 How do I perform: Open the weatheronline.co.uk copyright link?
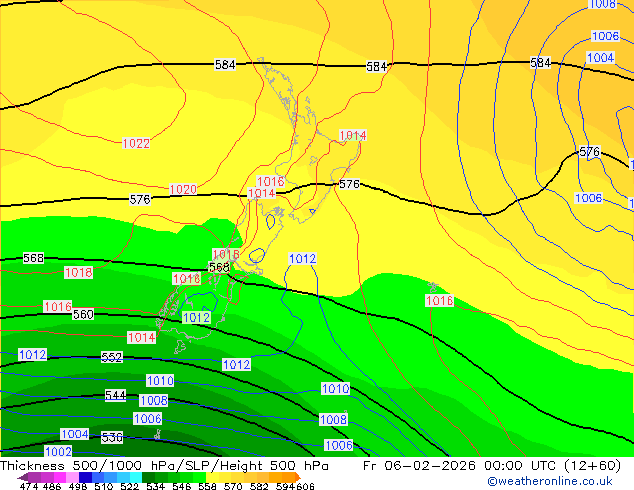tap(550, 481)
